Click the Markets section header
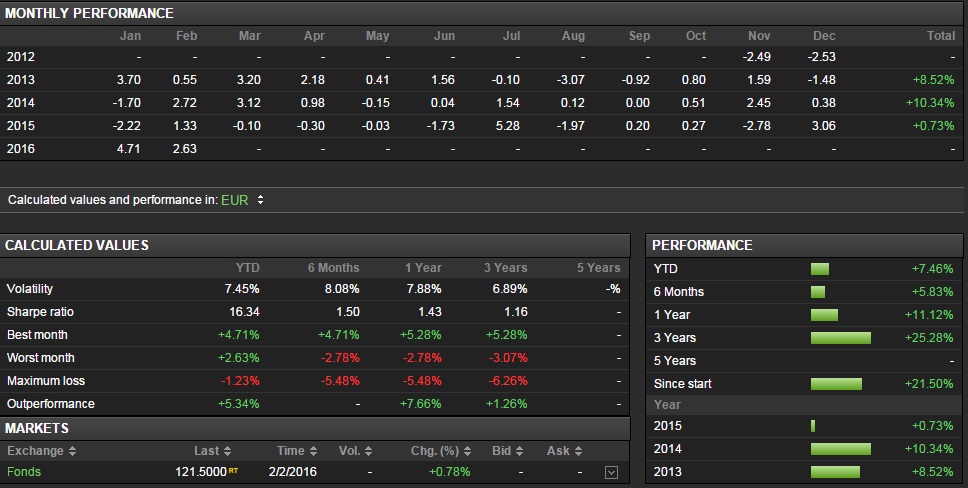 pyautogui.click(x=37, y=428)
